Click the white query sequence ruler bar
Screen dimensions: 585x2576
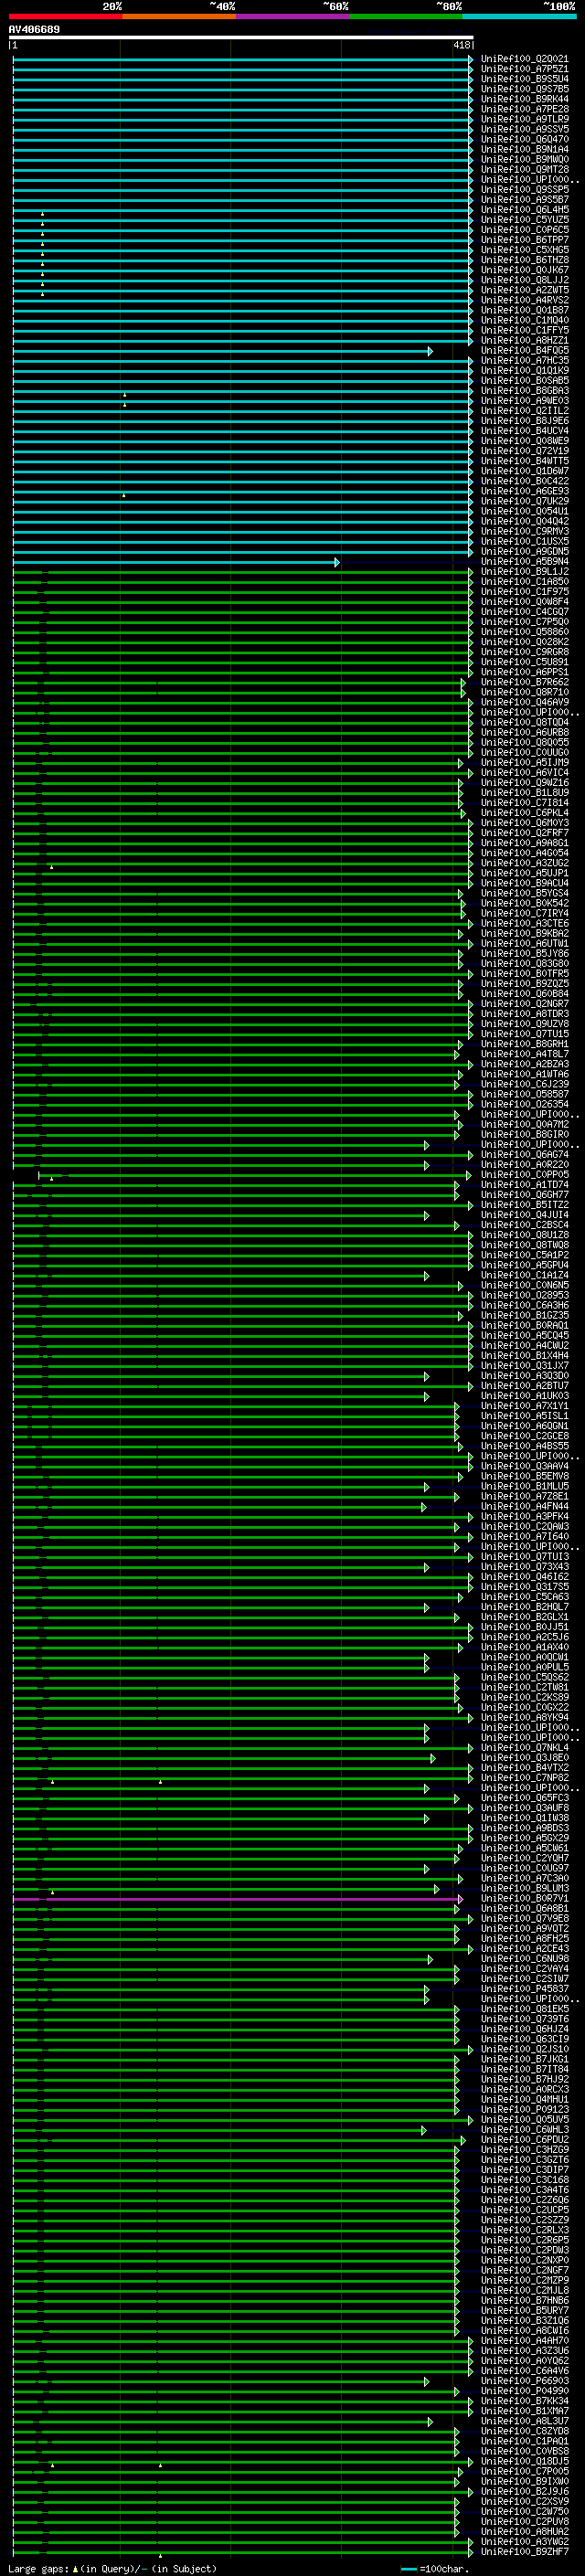tap(241, 37)
